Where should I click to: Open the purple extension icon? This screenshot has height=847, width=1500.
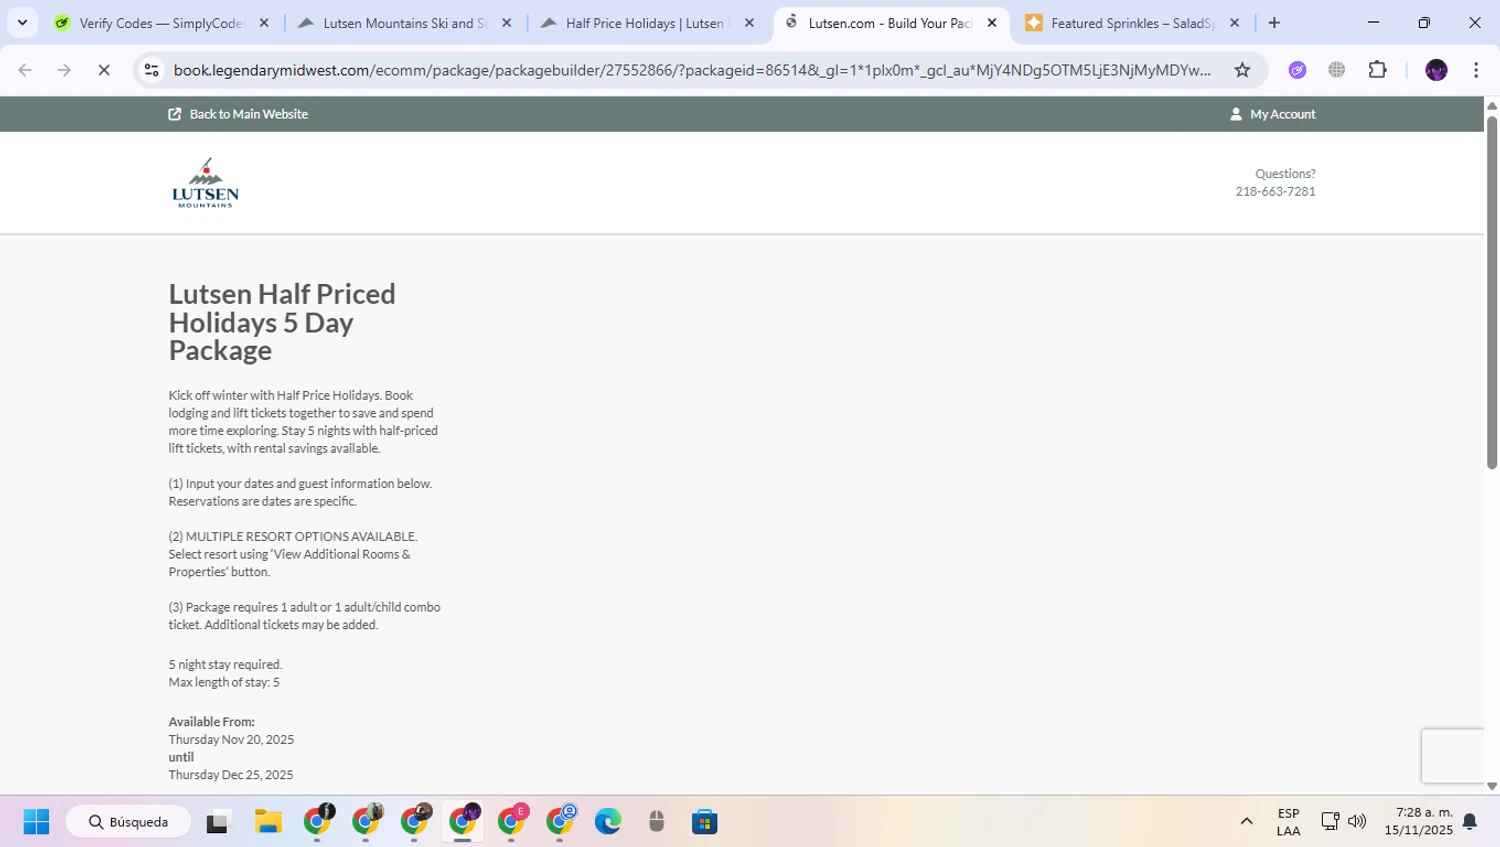click(1297, 70)
